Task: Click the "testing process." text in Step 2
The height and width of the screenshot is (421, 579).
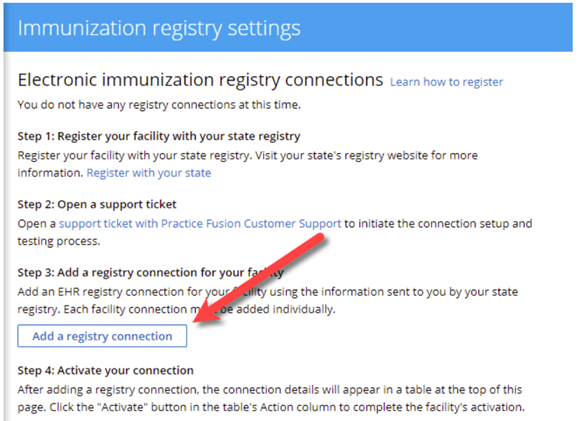Action: pyautogui.click(x=59, y=241)
